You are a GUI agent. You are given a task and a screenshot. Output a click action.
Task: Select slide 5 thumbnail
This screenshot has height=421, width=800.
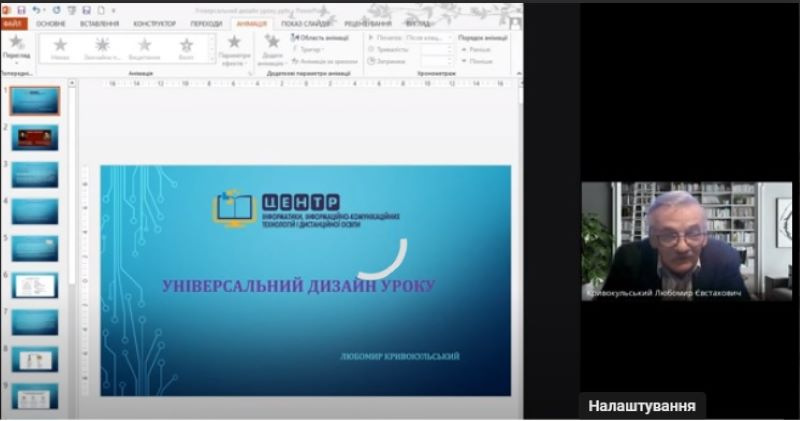coord(35,249)
